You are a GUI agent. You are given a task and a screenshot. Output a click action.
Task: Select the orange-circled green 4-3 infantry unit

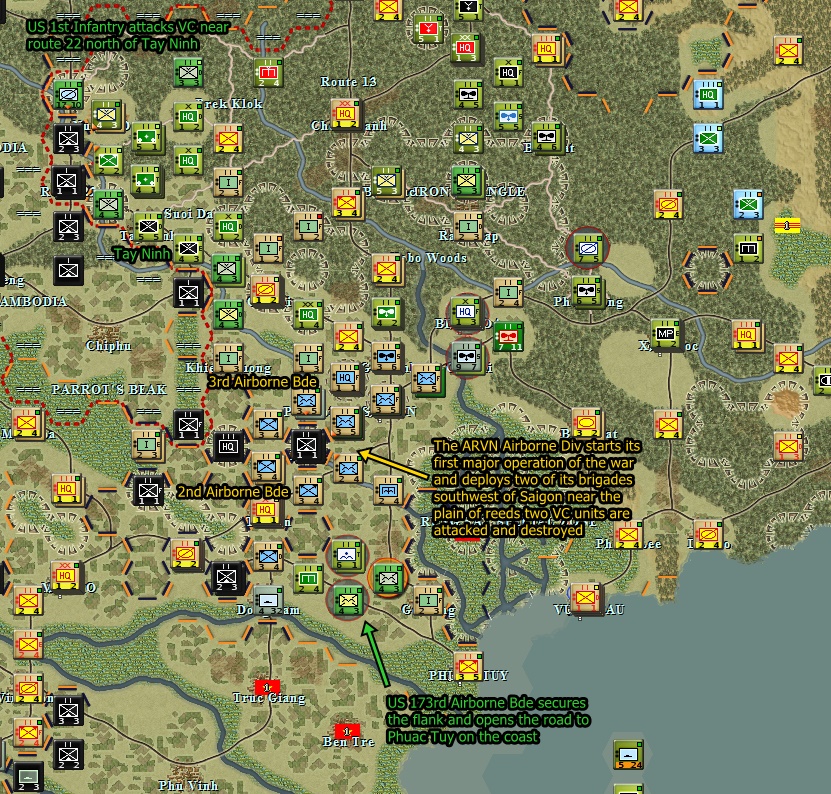coord(388,578)
